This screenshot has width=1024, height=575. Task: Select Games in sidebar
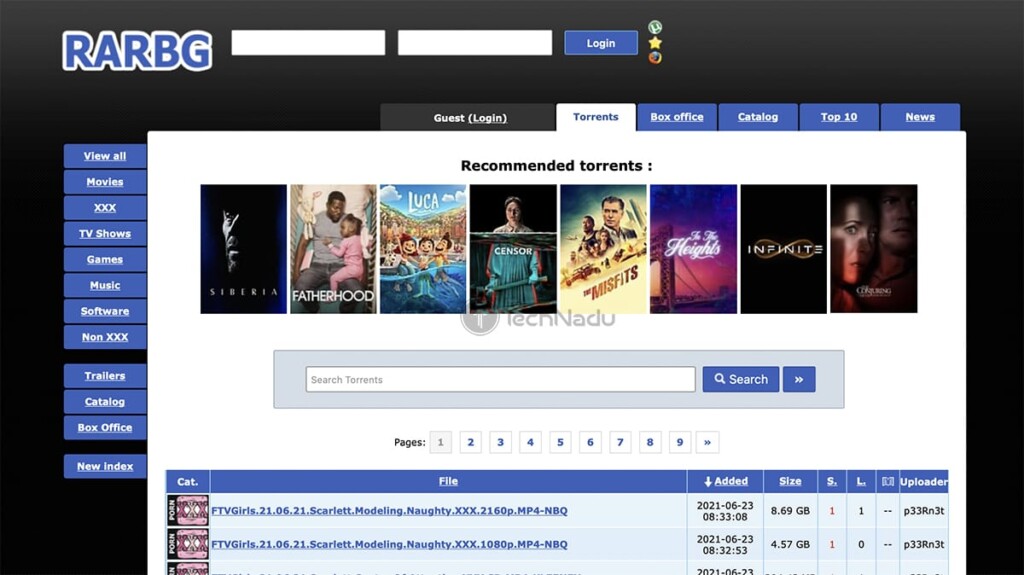point(105,259)
